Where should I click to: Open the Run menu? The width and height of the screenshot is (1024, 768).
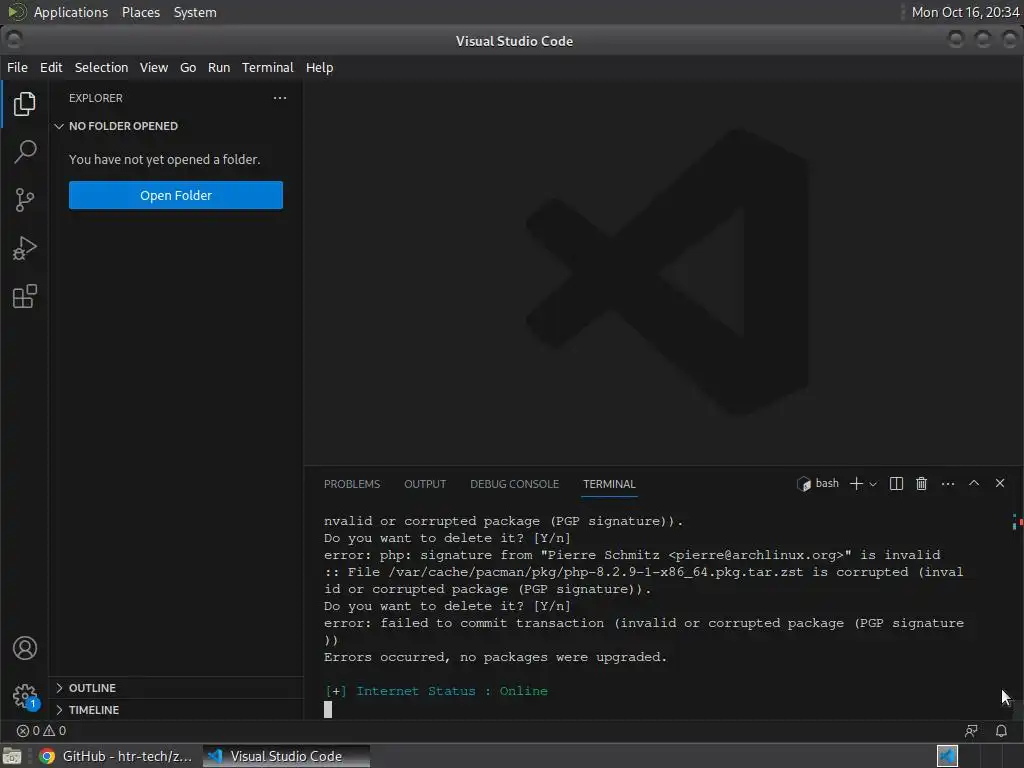coord(219,67)
